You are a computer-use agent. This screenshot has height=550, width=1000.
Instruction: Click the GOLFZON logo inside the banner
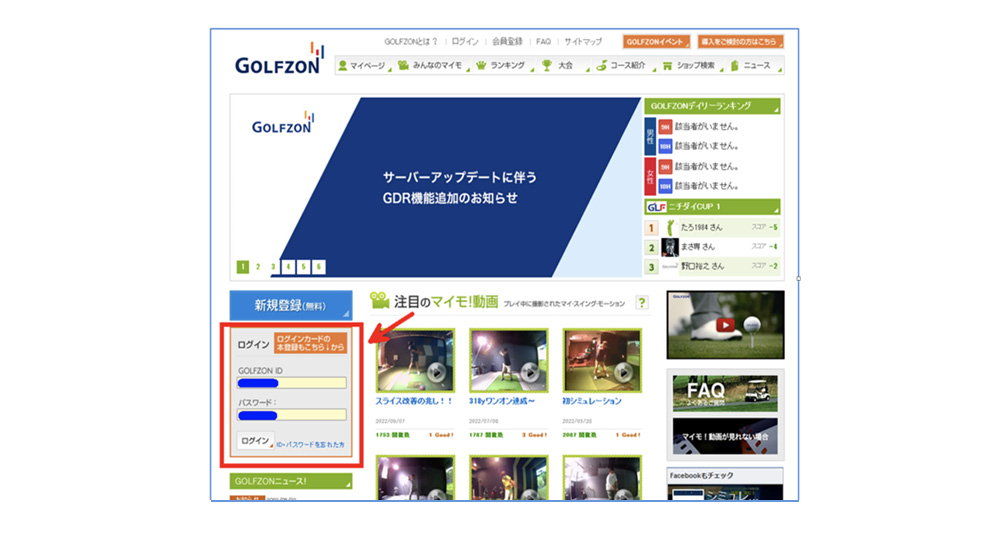(x=283, y=123)
